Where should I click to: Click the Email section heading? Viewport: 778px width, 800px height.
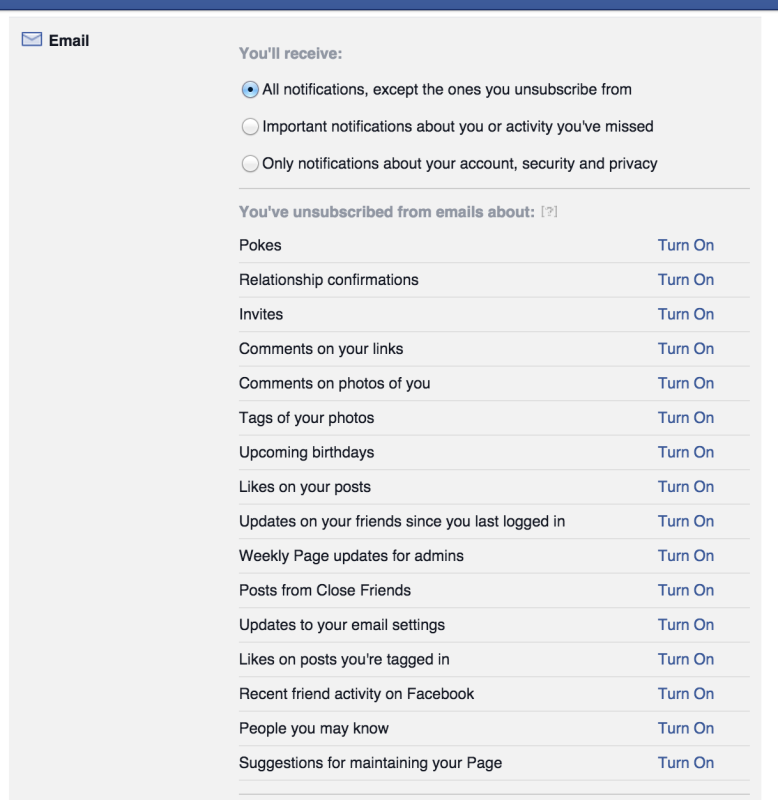(69, 40)
